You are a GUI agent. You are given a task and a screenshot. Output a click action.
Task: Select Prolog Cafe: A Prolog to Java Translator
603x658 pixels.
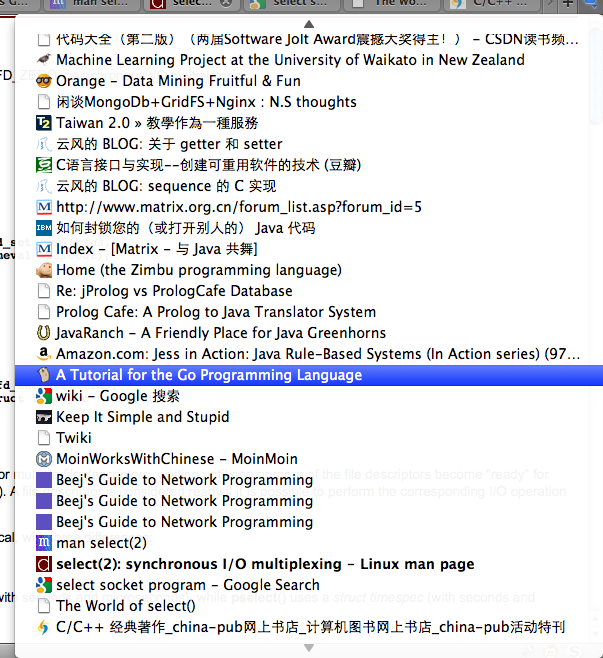[x=309, y=312]
